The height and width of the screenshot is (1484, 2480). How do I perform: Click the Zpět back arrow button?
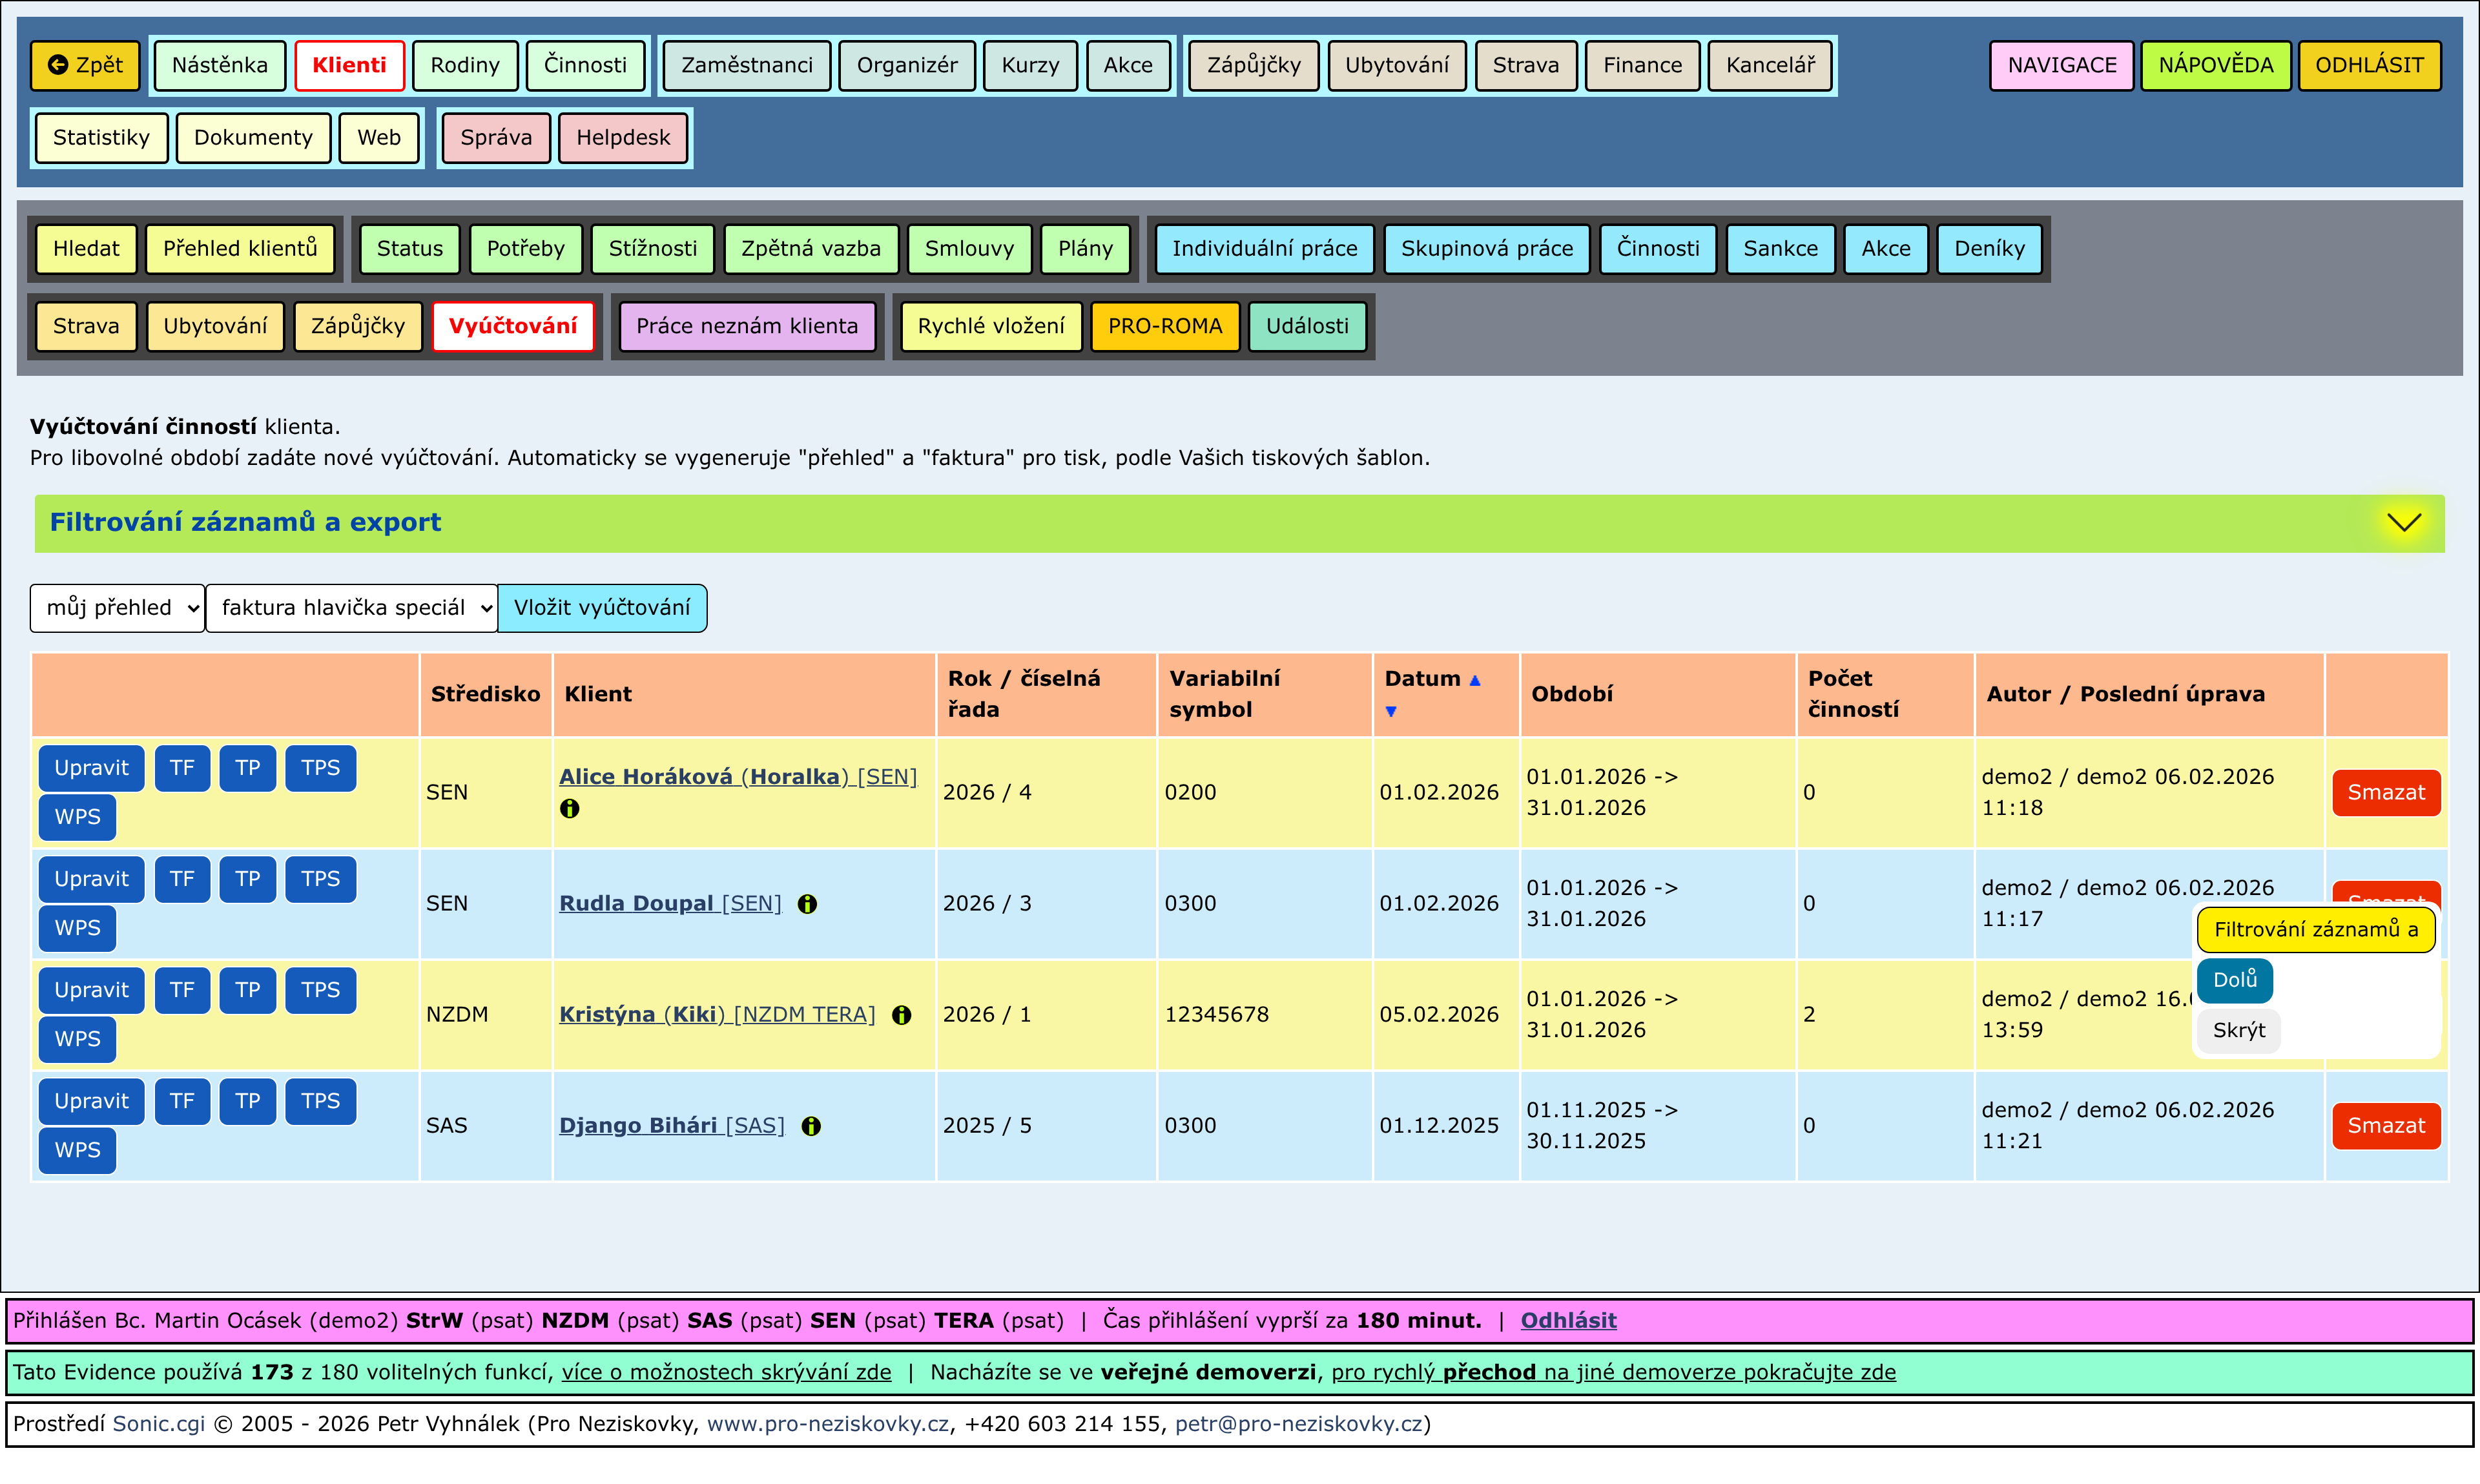[85, 65]
